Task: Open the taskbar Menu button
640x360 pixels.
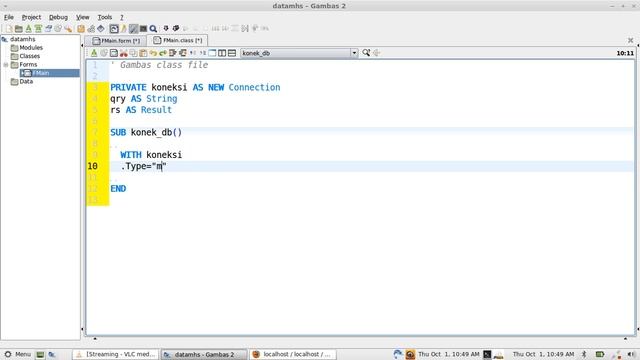Action: click(x=18, y=354)
